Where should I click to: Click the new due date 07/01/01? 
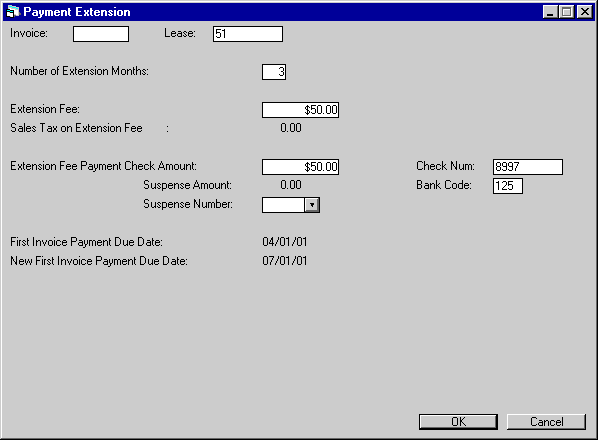285,261
